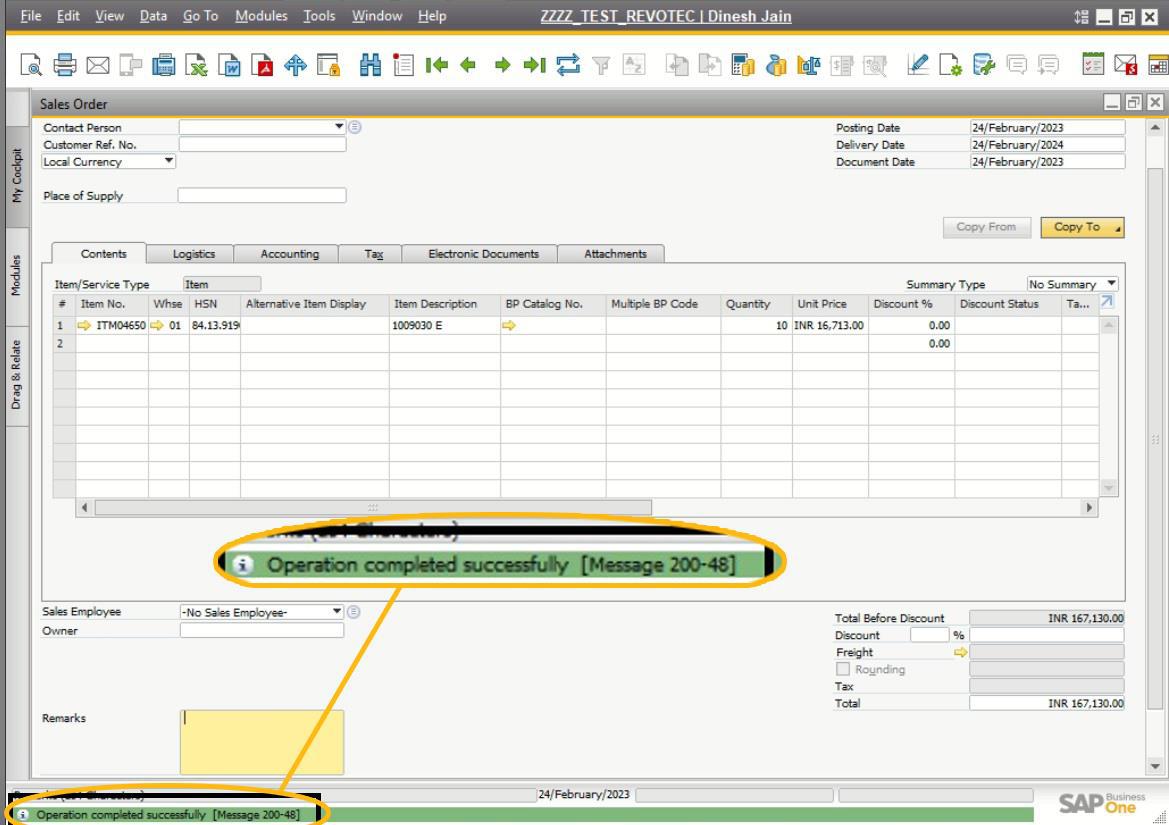This screenshot has height=825, width=1169.
Task: Open the Calendar checklist toolbar icon
Action: (1093, 64)
